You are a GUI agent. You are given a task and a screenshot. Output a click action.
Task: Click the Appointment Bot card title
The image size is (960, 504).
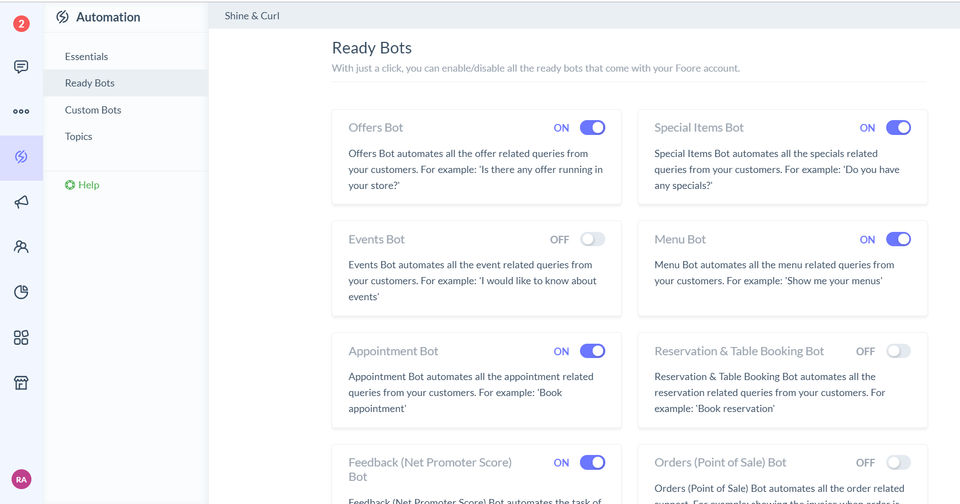pyautogui.click(x=393, y=351)
